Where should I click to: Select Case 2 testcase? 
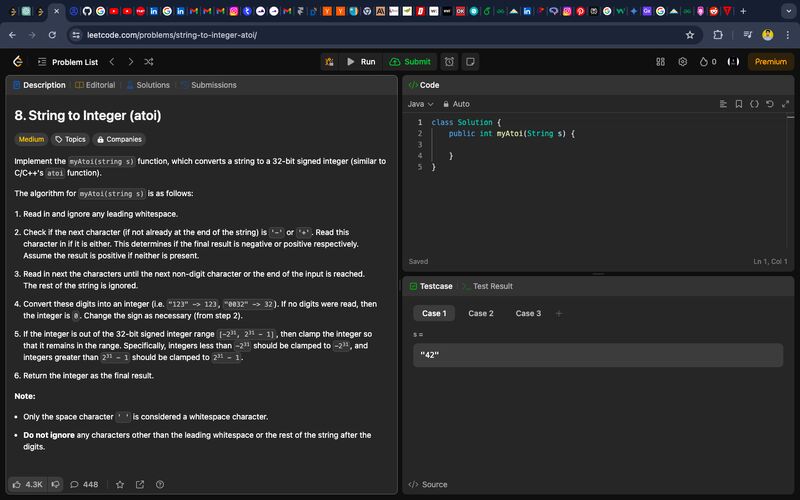point(481,313)
